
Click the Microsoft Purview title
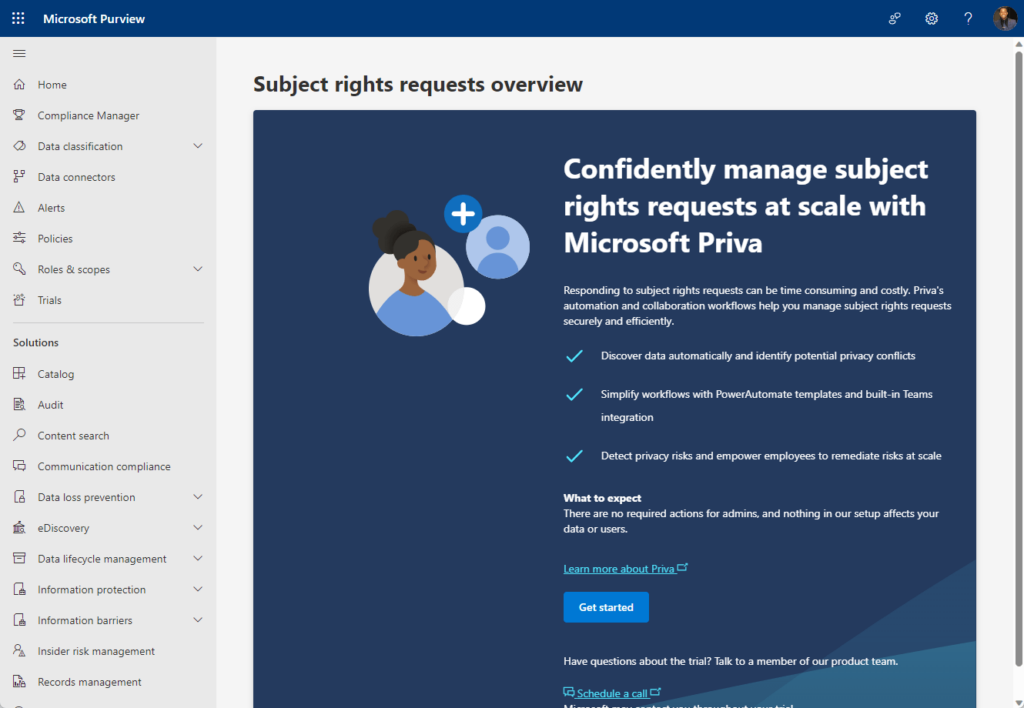[94, 19]
